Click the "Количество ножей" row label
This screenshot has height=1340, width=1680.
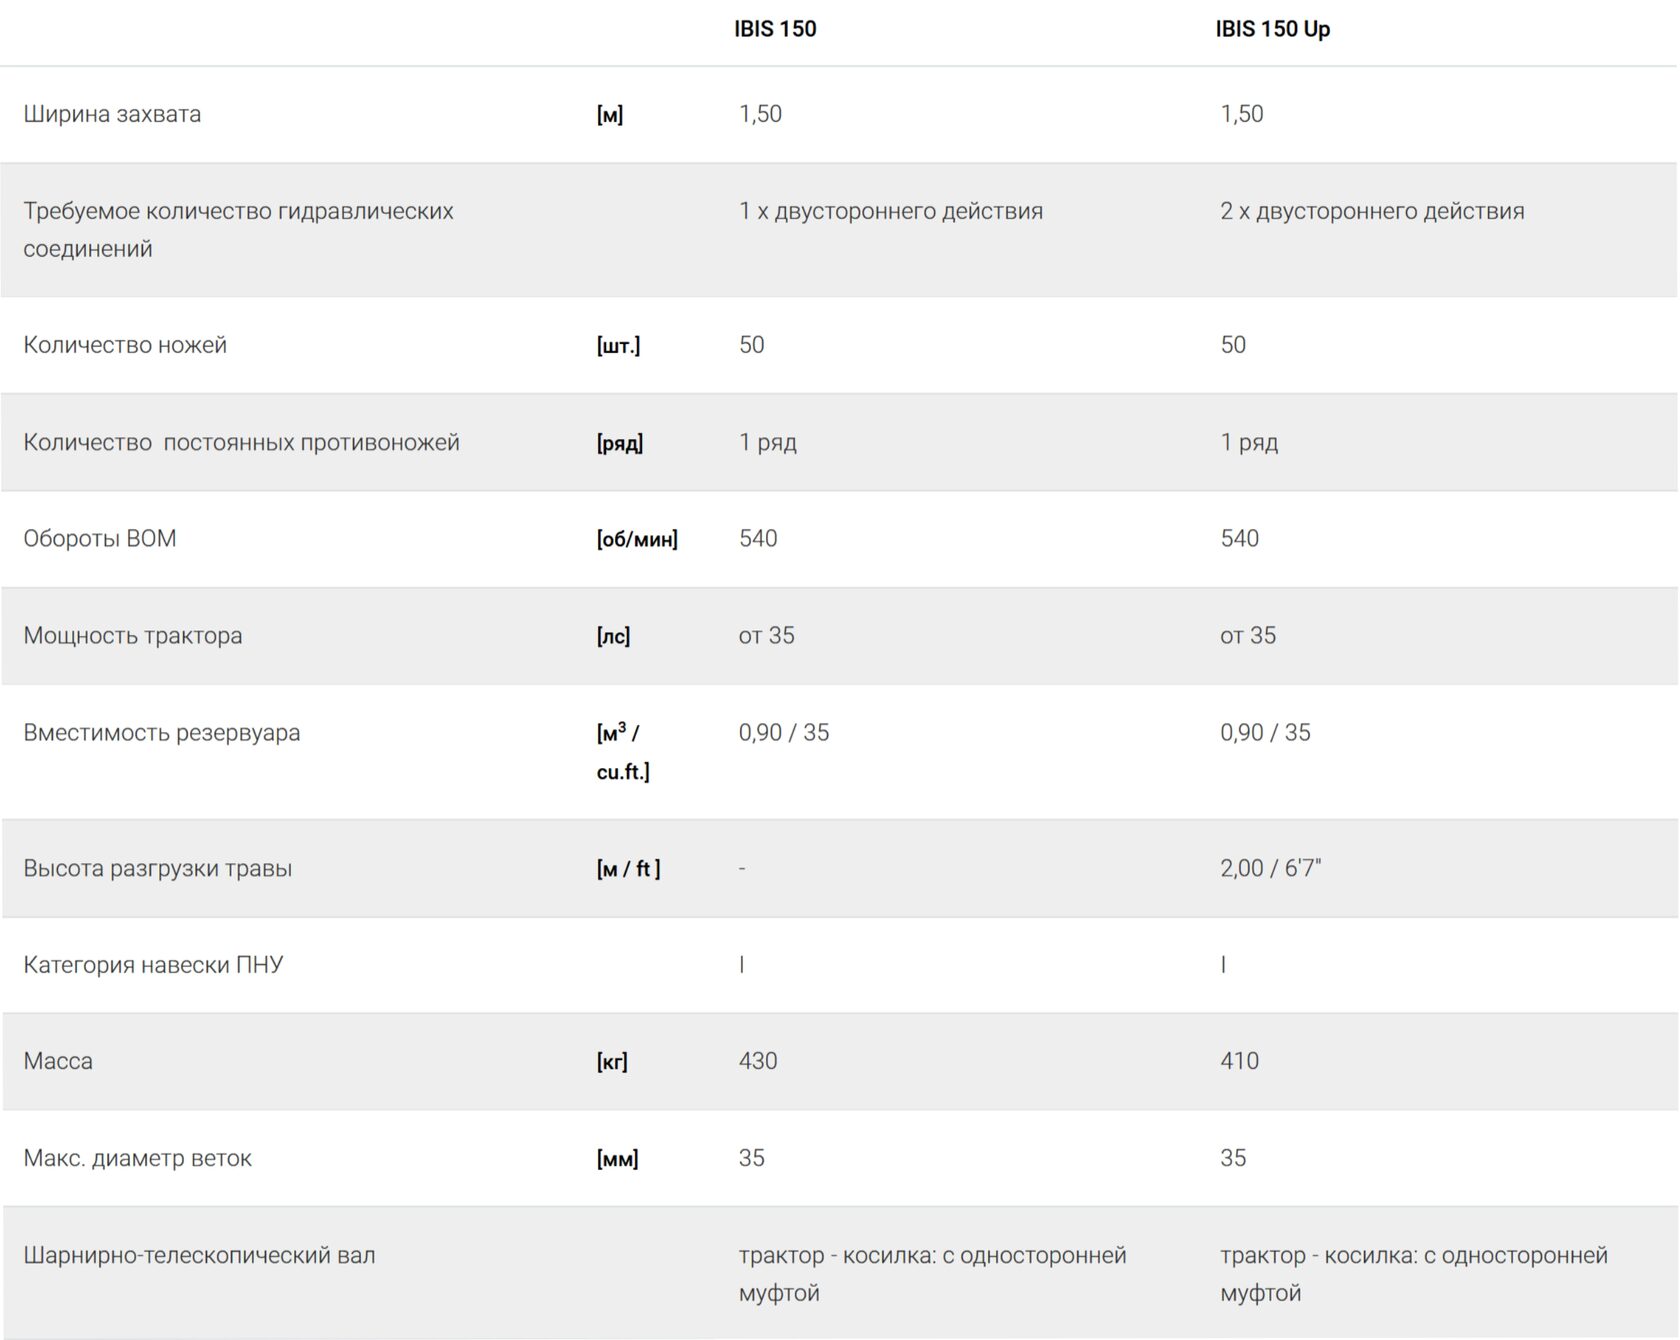(x=125, y=345)
